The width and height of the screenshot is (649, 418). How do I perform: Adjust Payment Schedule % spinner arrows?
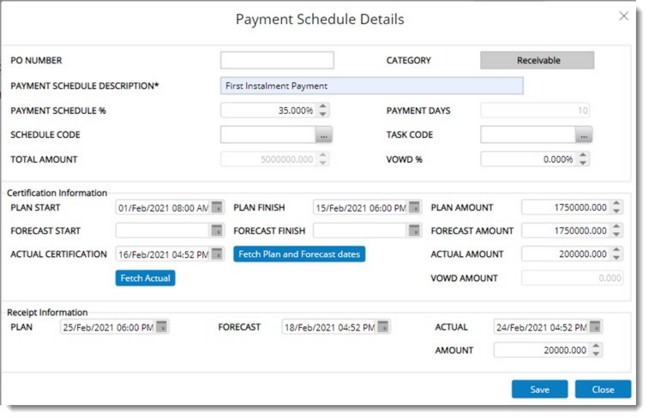(323, 110)
